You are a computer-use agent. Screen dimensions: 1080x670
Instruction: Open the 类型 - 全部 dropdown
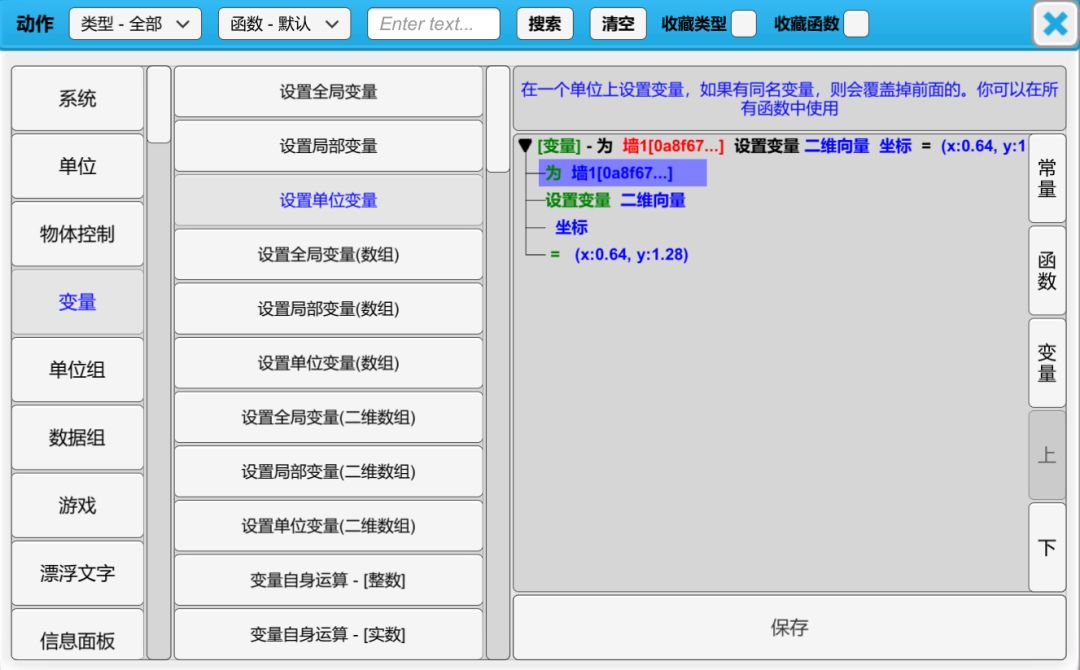pyautogui.click(x=135, y=24)
